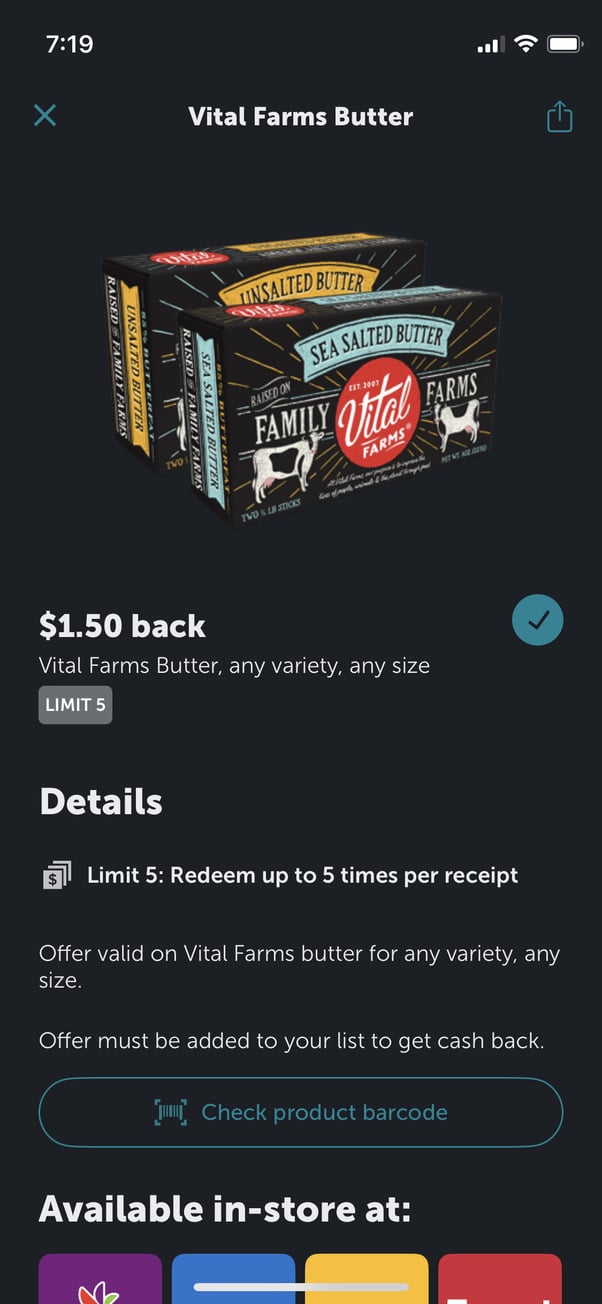Screen dimensions: 602x1304
Task: Open the Vital Farms butter product image
Action: tap(301, 378)
